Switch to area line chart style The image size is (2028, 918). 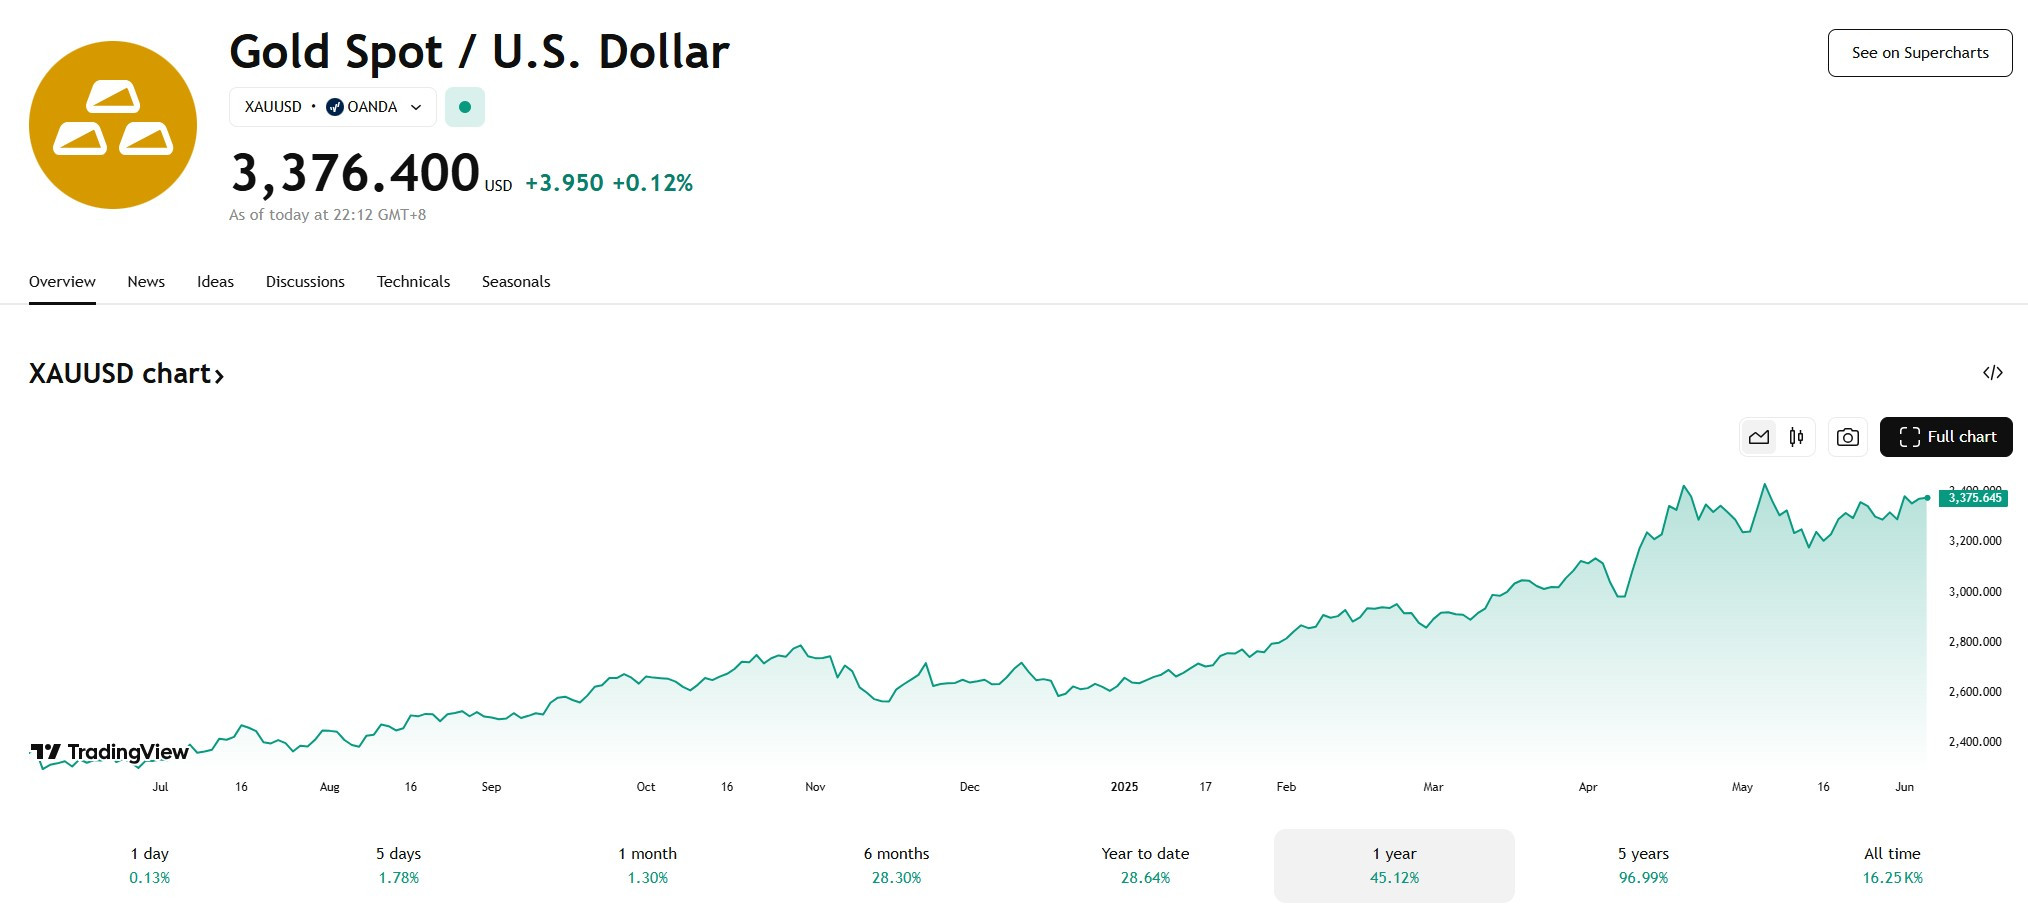[1759, 437]
